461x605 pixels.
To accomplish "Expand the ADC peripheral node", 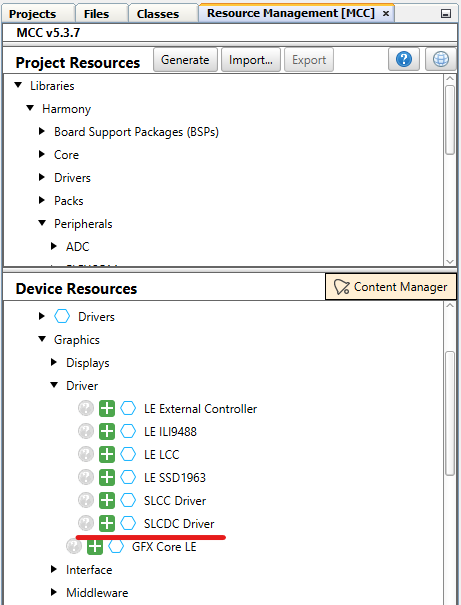I will 54,247.
